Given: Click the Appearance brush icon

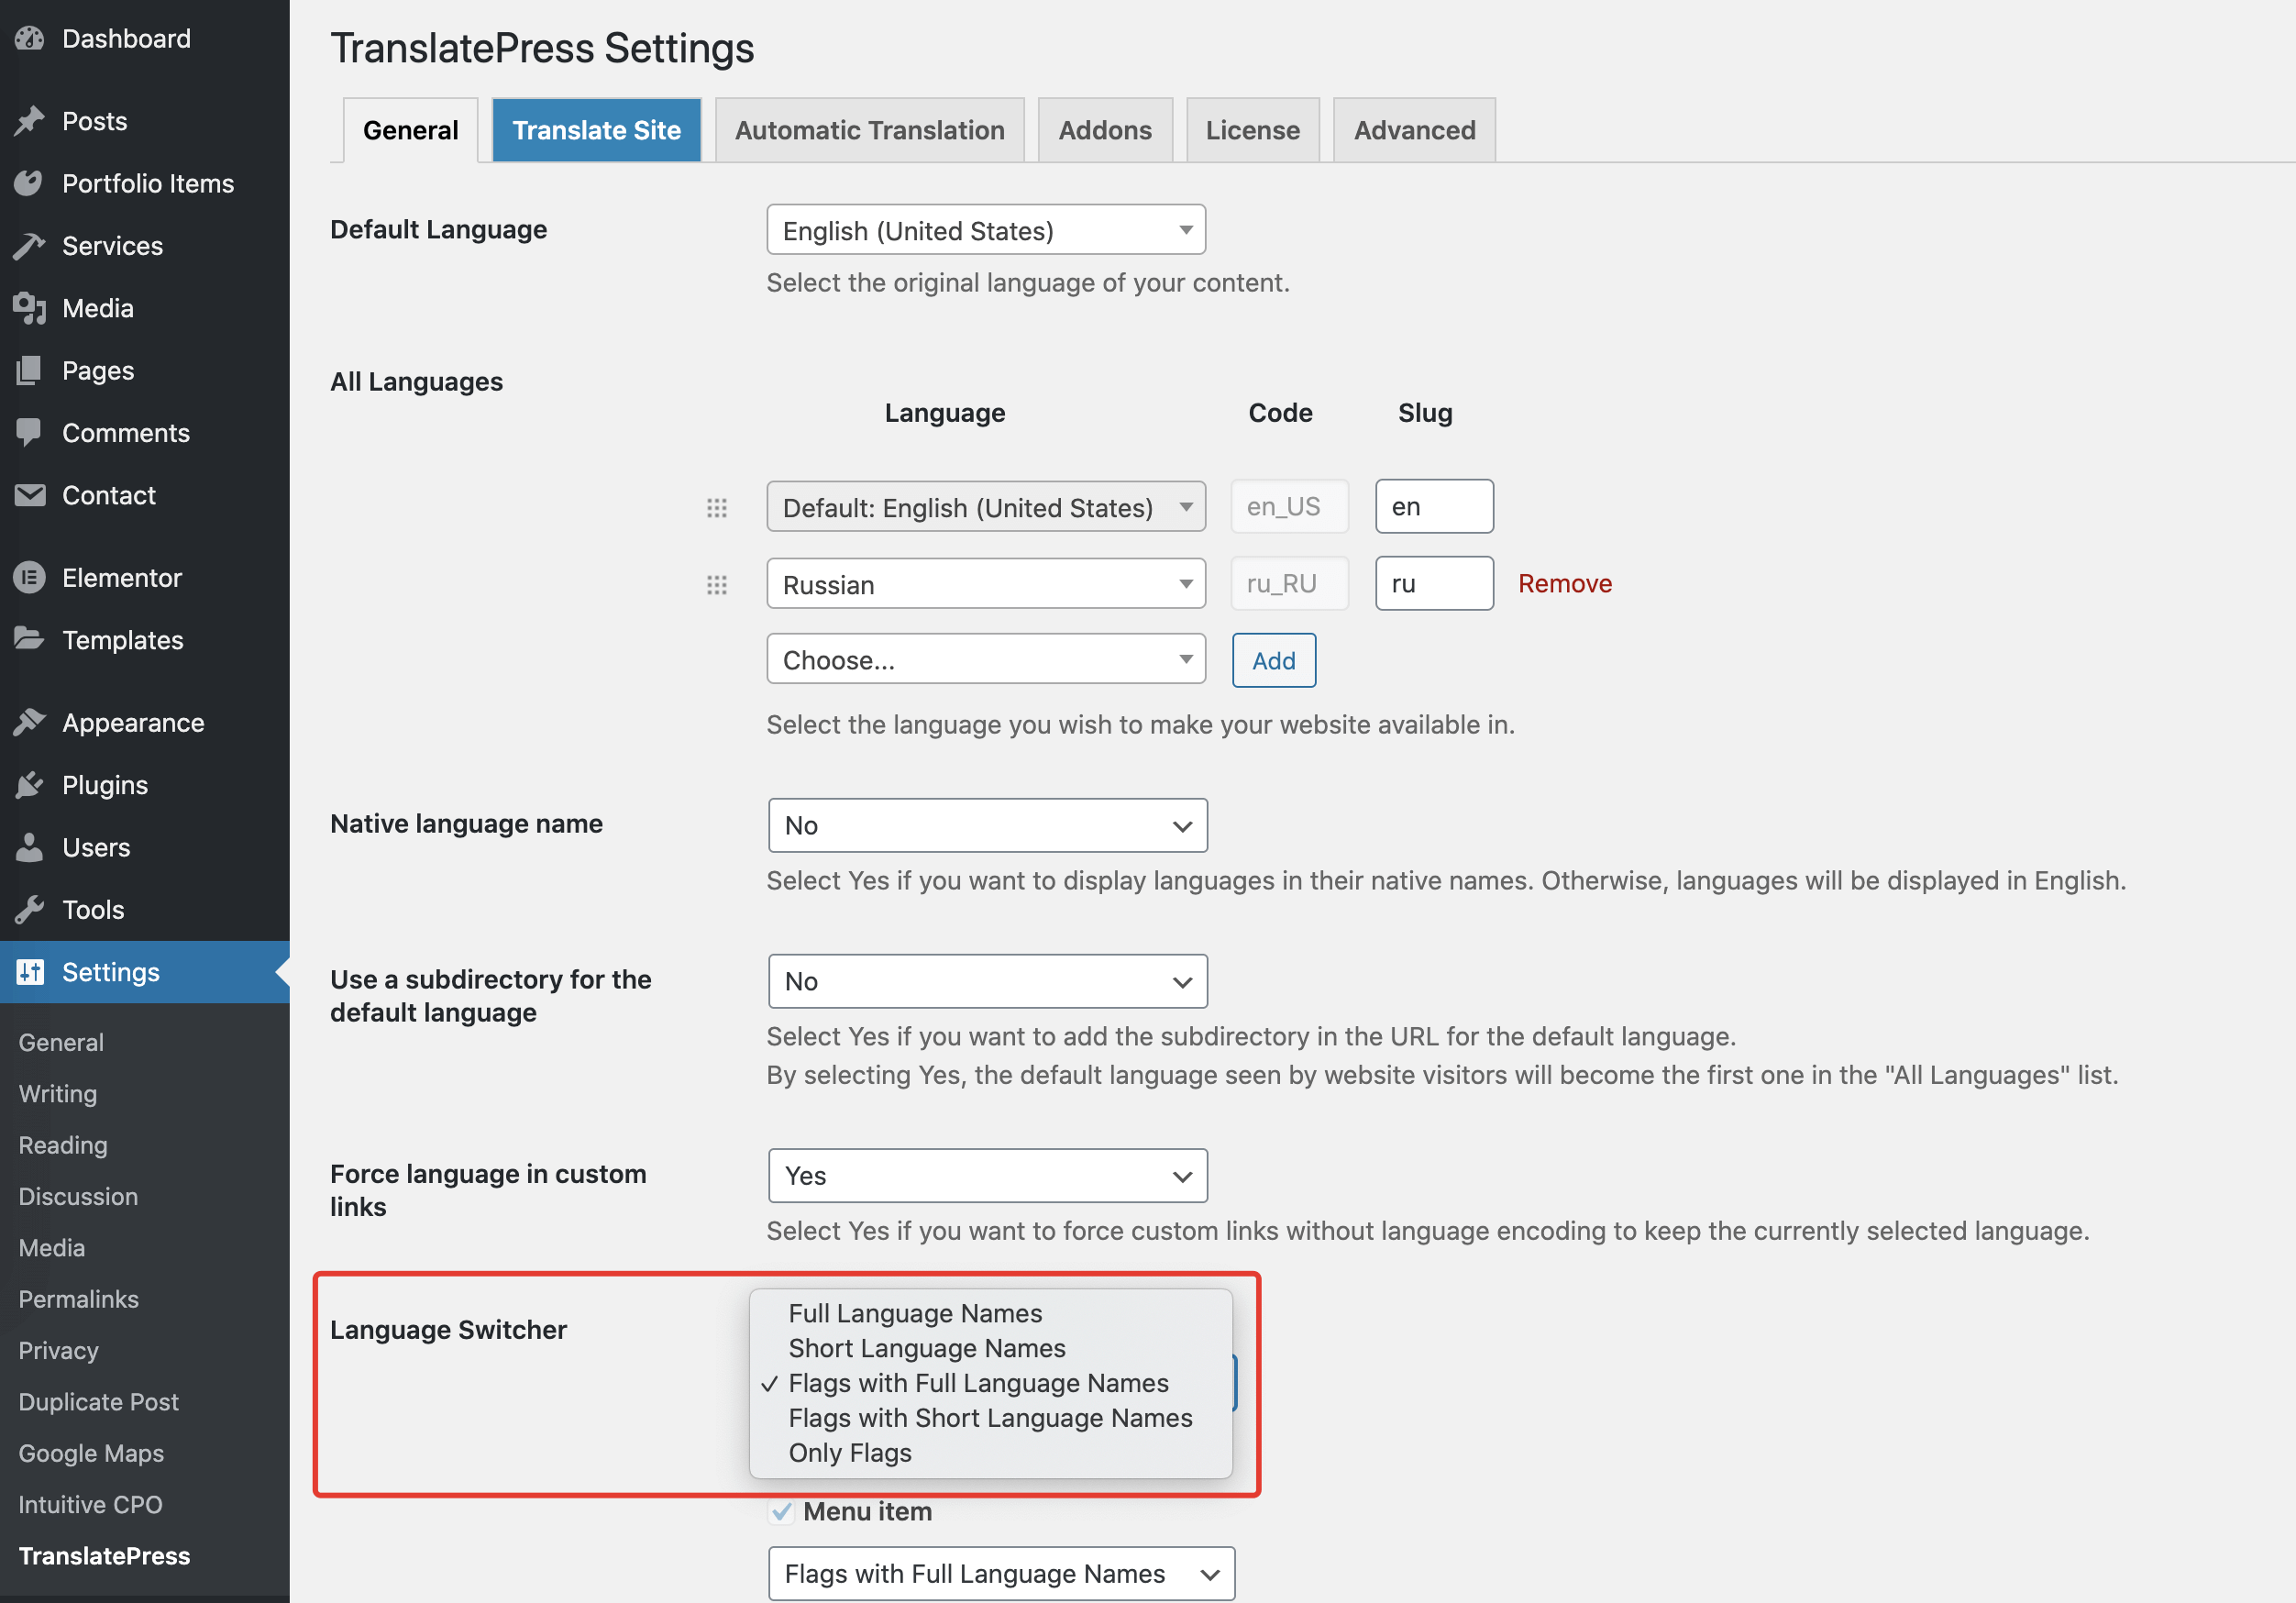Looking at the screenshot, I should coord(31,721).
